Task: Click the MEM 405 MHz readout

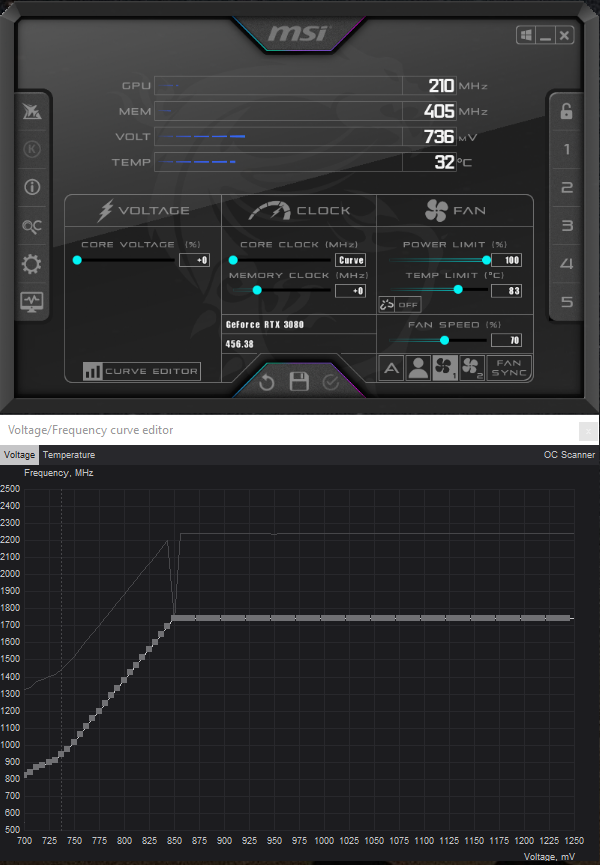Action: [x=439, y=111]
